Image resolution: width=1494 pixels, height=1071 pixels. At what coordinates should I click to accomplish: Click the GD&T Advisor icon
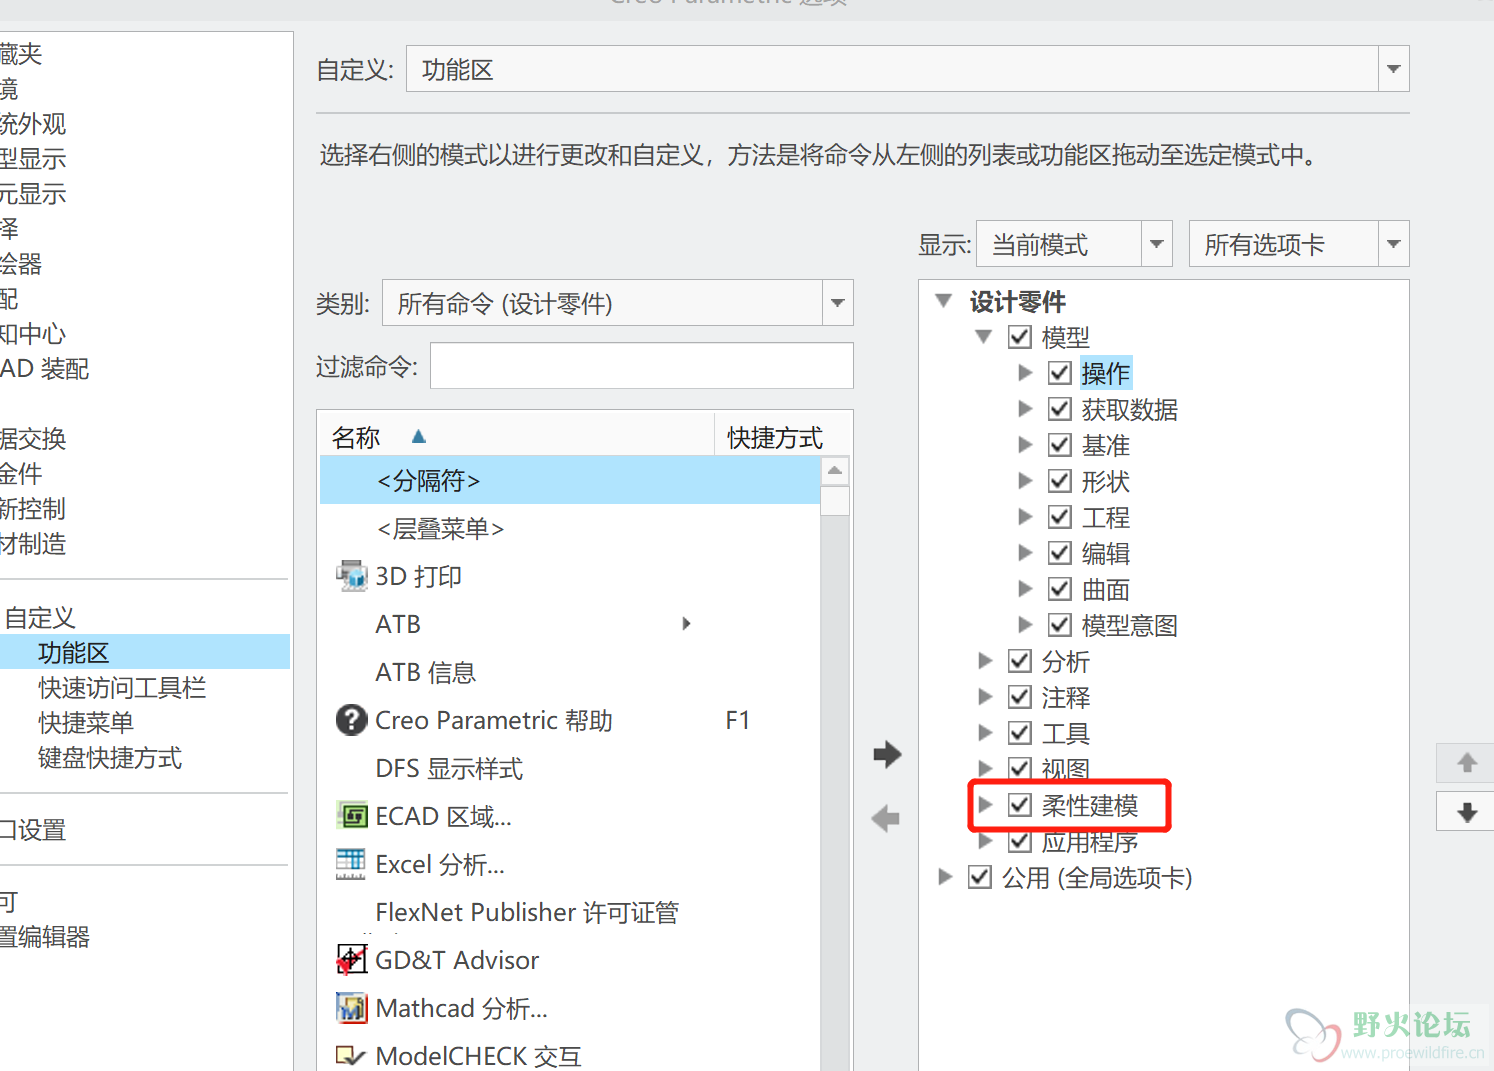[351, 960]
